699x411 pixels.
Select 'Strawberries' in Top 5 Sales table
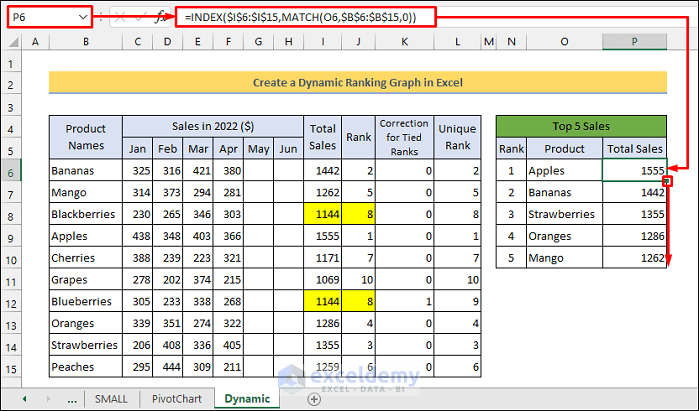coord(564,214)
